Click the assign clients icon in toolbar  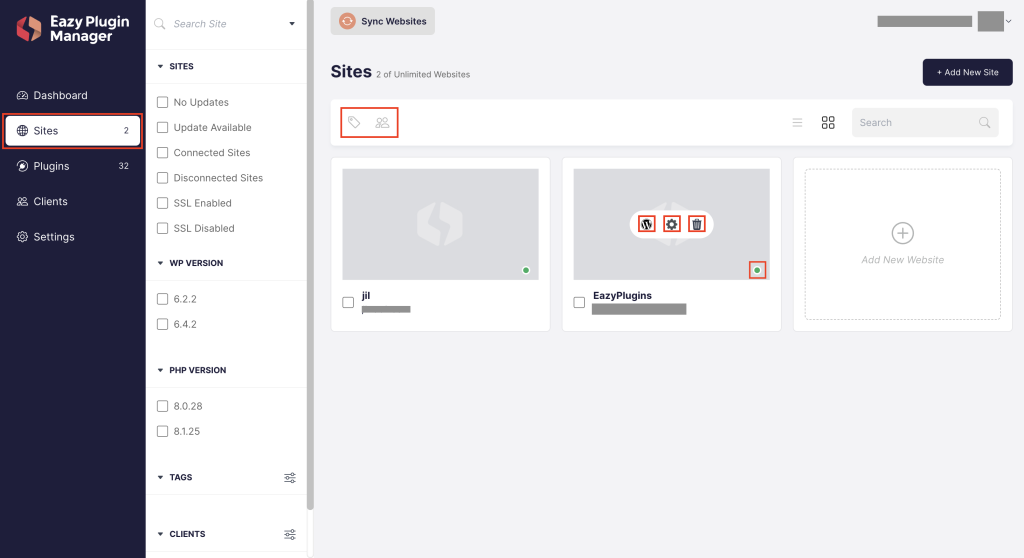(382, 122)
